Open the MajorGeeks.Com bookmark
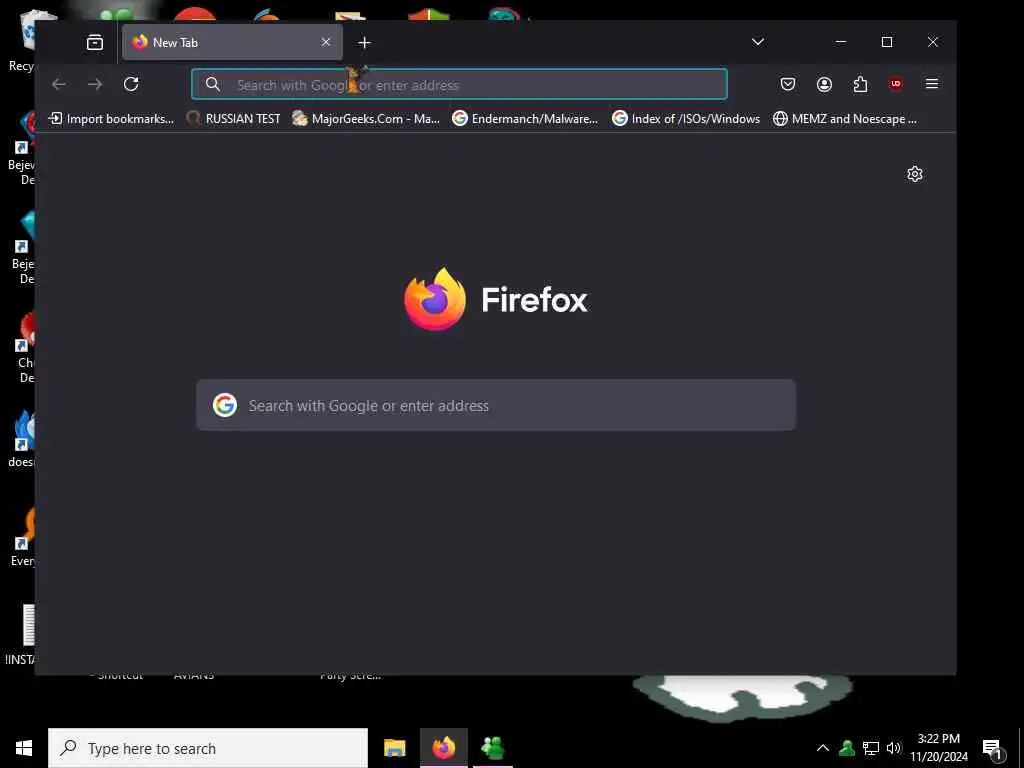1024x768 pixels. pos(366,118)
